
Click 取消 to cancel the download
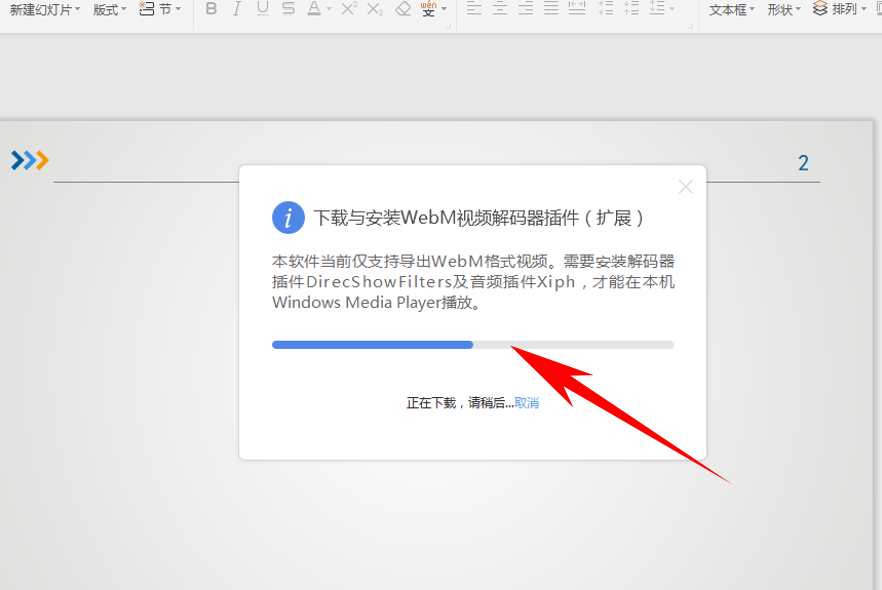(x=526, y=403)
